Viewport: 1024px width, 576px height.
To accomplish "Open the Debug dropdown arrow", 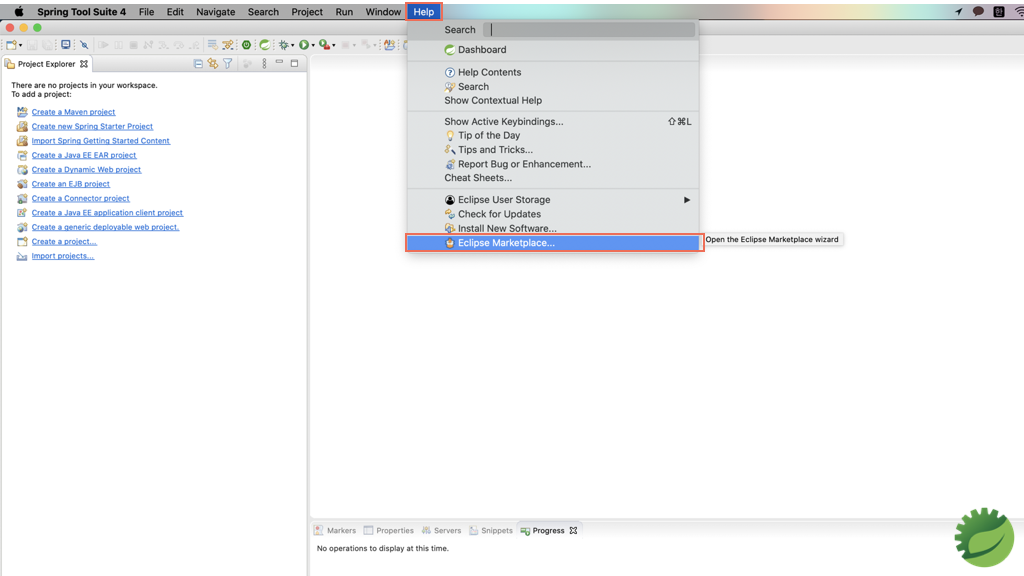I will point(293,45).
